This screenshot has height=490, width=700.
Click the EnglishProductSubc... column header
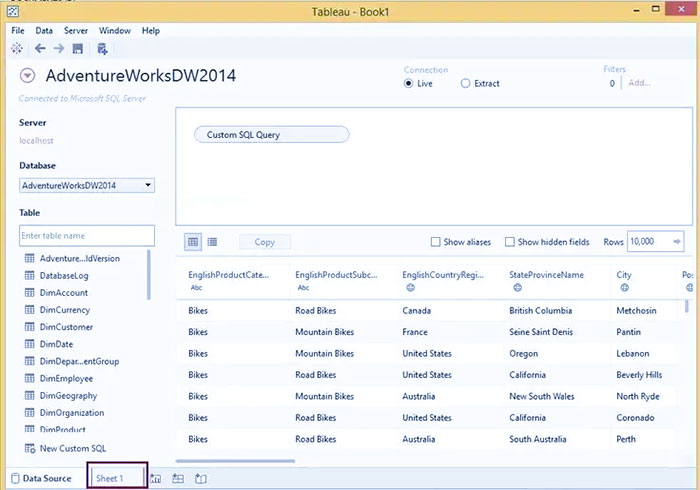coord(336,275)
